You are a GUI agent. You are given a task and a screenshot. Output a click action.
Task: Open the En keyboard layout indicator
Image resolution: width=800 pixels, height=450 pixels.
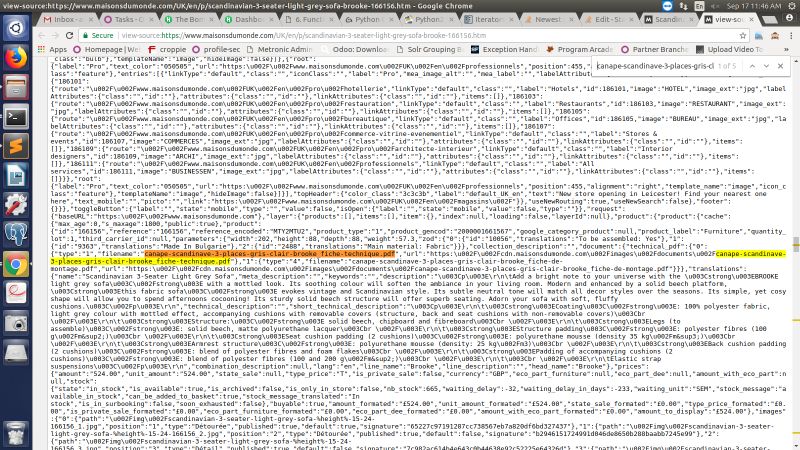[x=699, y=6]
